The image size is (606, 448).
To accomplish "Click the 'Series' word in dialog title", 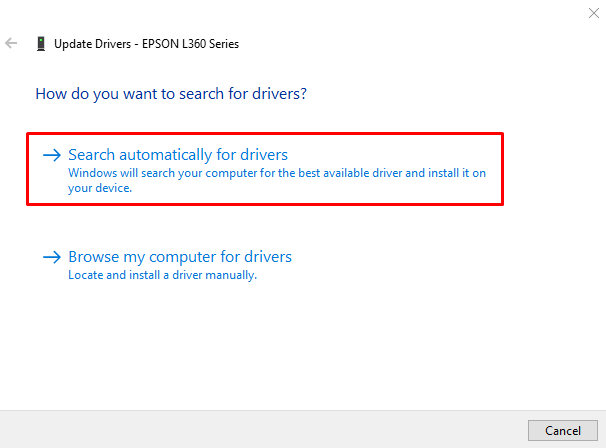I will coord(223,44).
